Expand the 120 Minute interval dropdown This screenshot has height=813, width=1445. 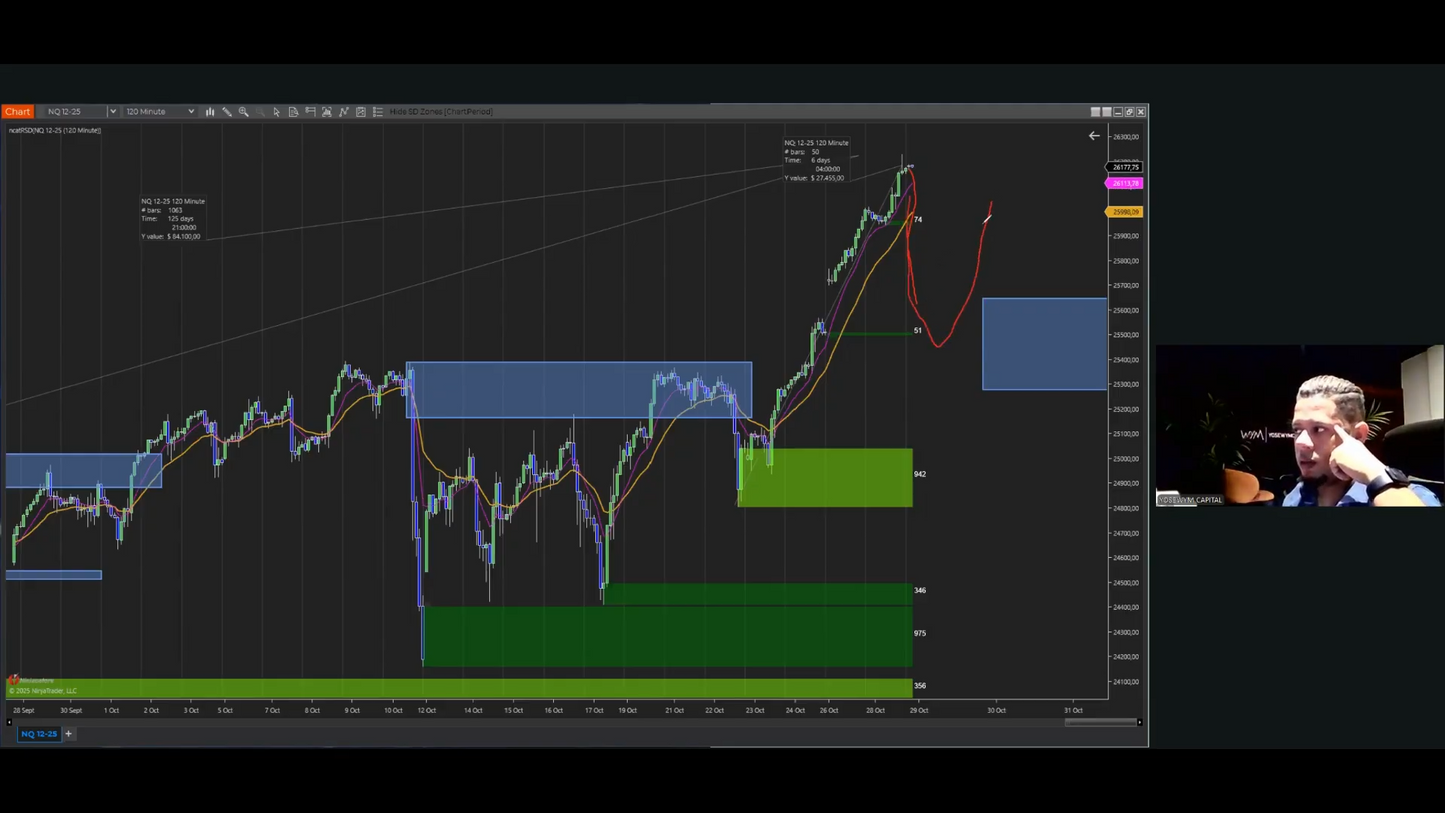coord(191,112)
